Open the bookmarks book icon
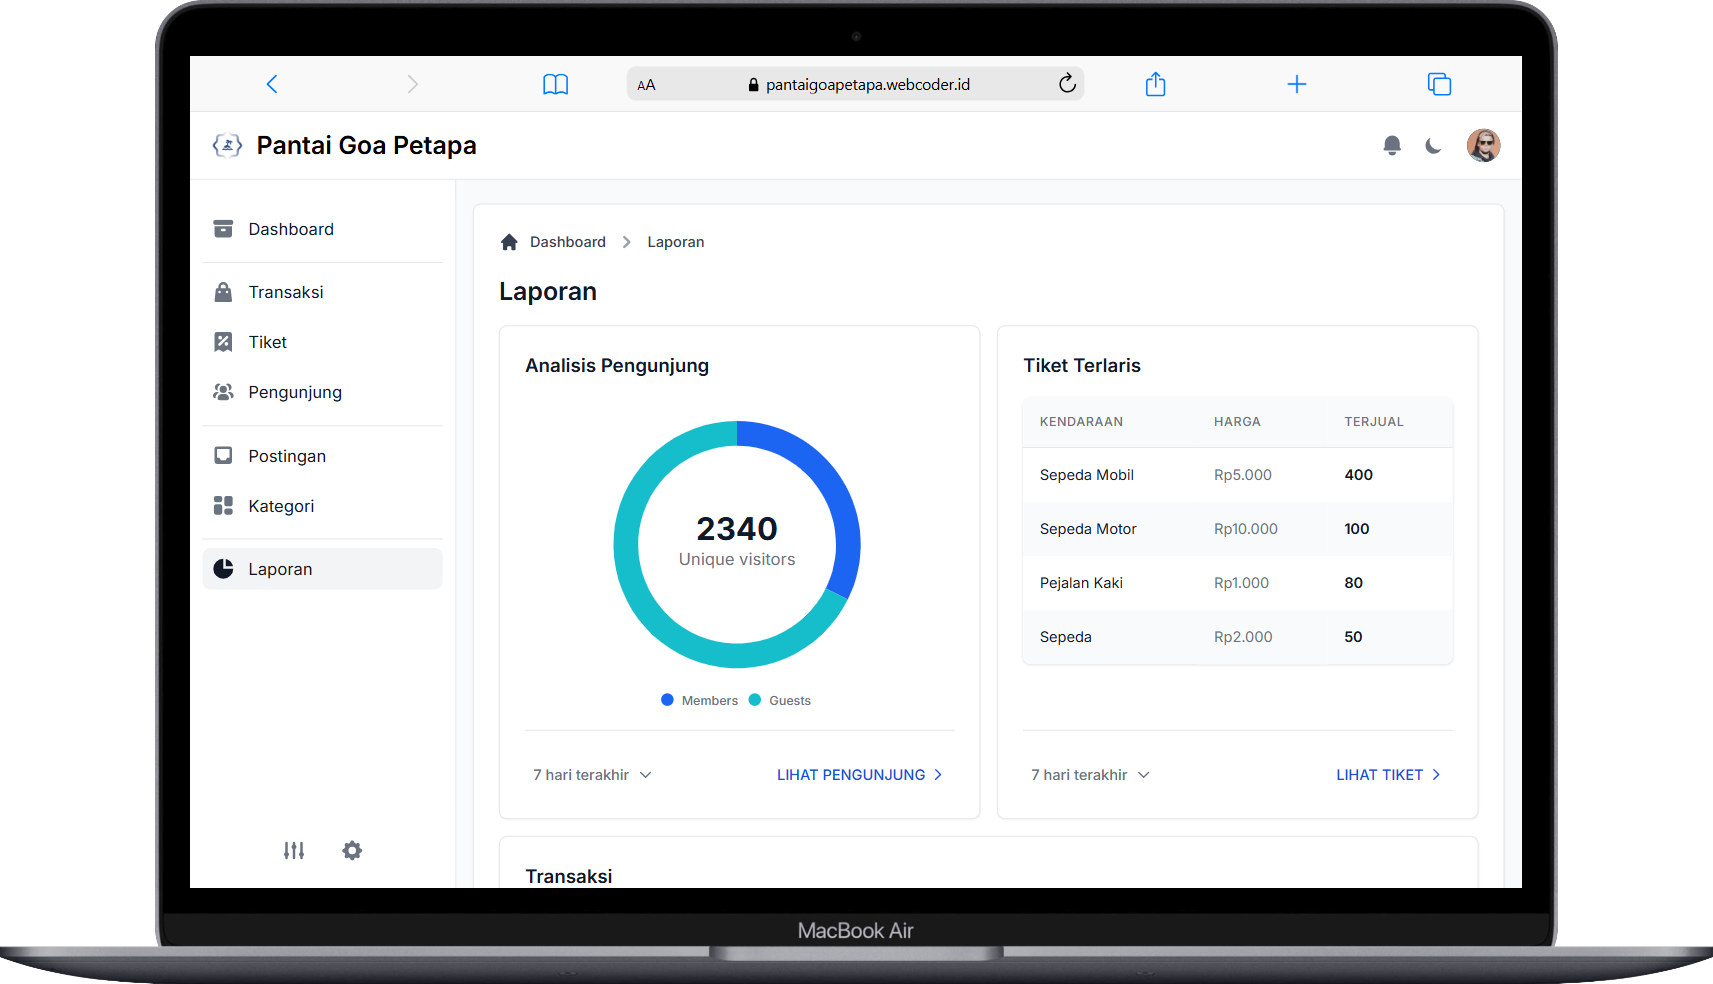 (555, 84)
